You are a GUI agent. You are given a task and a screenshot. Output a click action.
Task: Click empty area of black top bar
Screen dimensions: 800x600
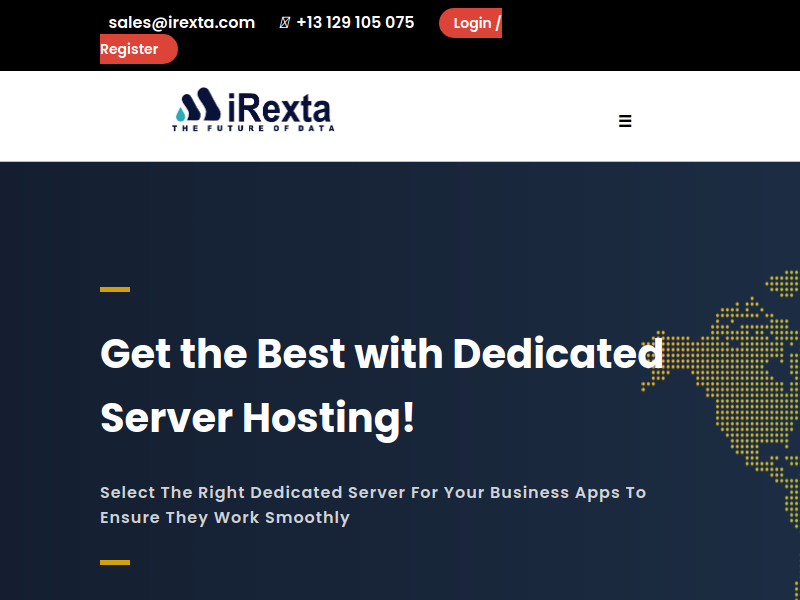pyautogui.click(x=650, y=35)
